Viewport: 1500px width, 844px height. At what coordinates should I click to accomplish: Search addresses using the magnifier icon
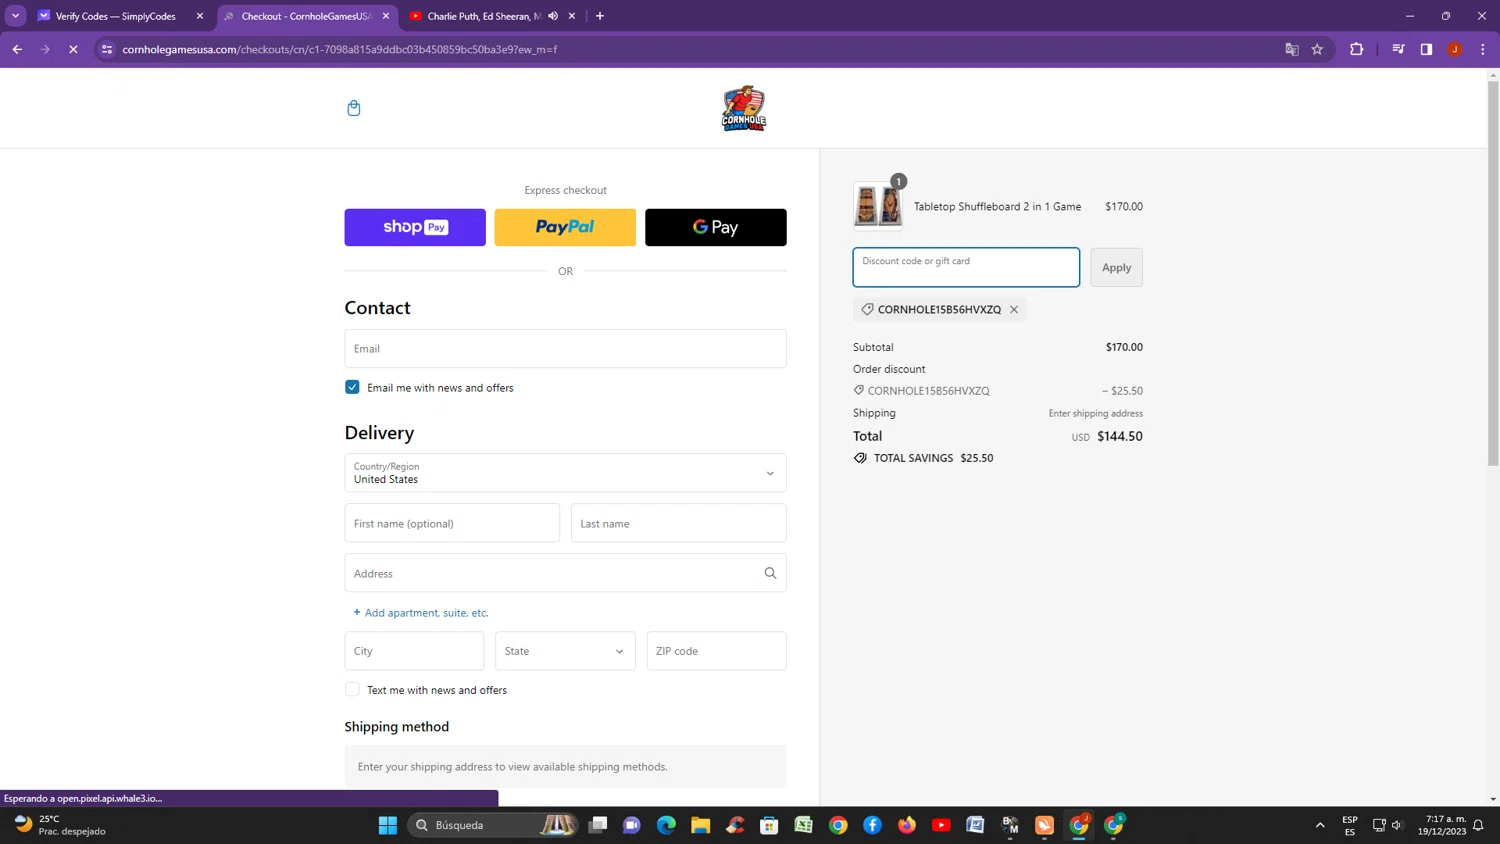[770, 573]
